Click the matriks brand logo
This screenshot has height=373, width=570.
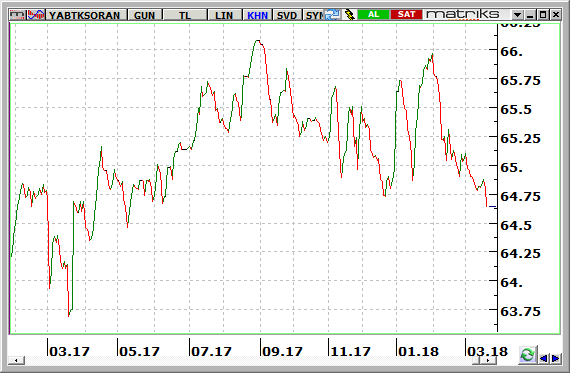coord(463,14)
